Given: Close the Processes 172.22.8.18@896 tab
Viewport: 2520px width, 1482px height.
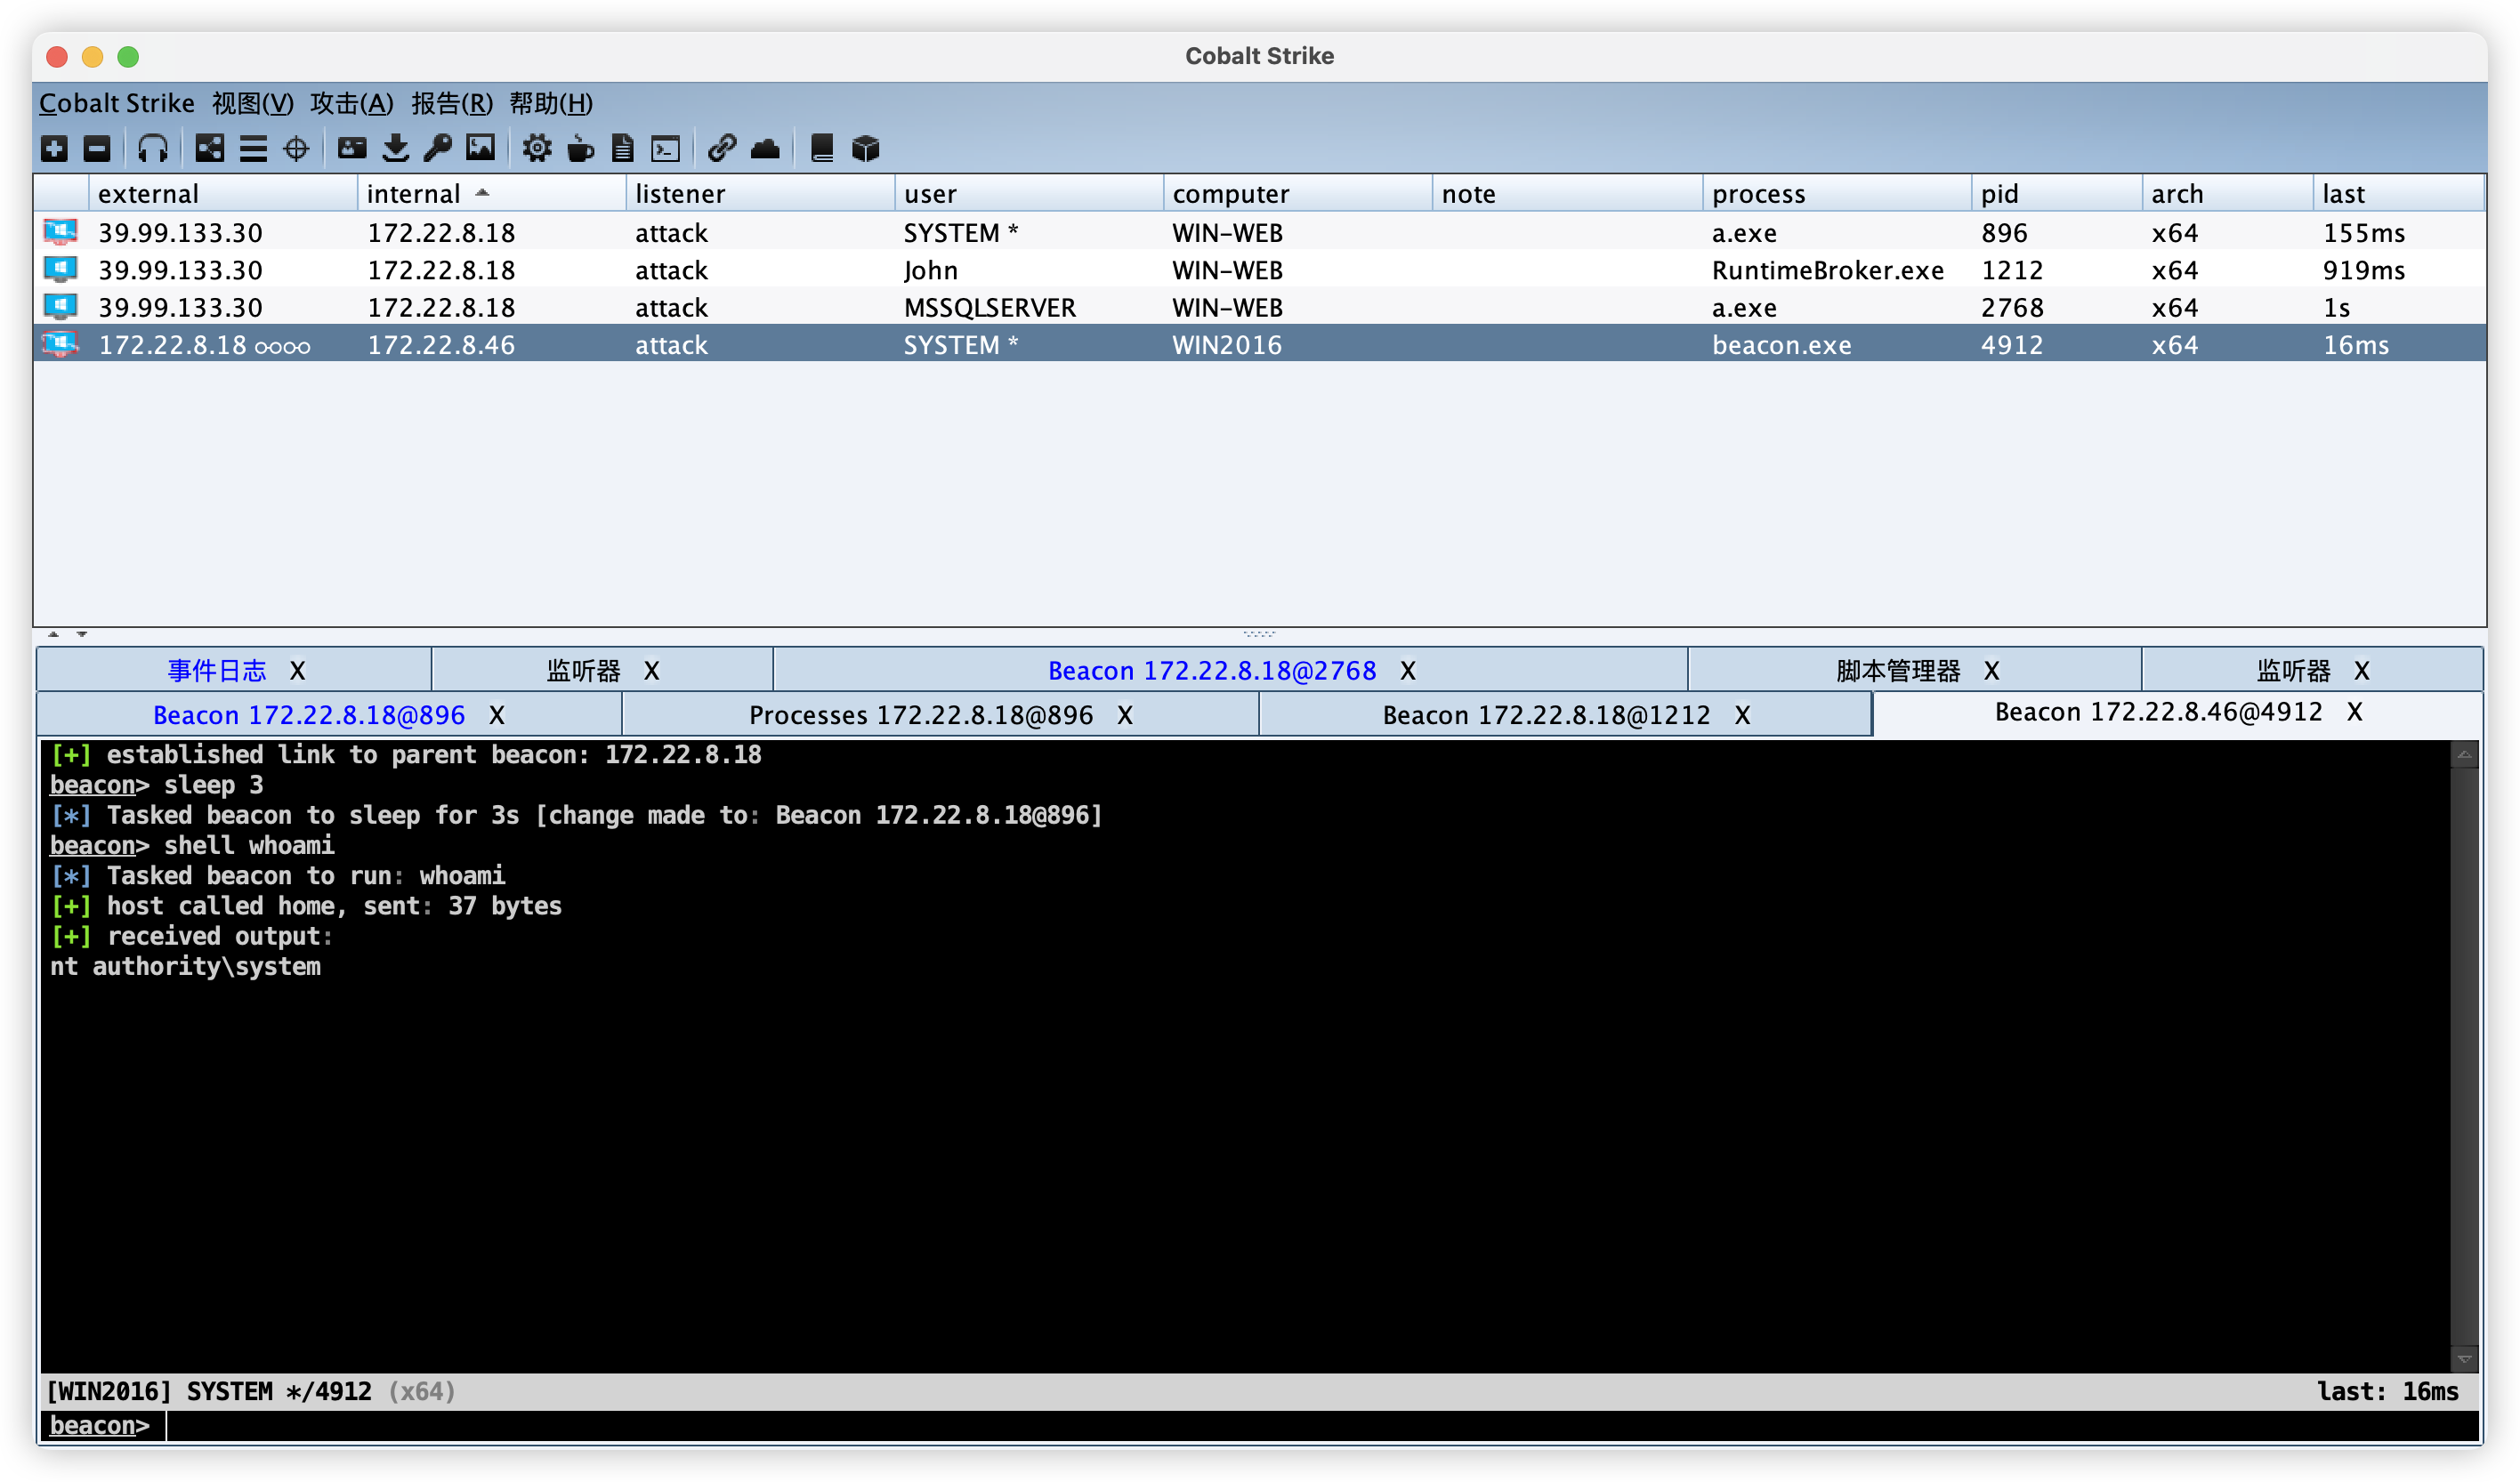Looking at the screenshot, I should [x=1125, y=715].
